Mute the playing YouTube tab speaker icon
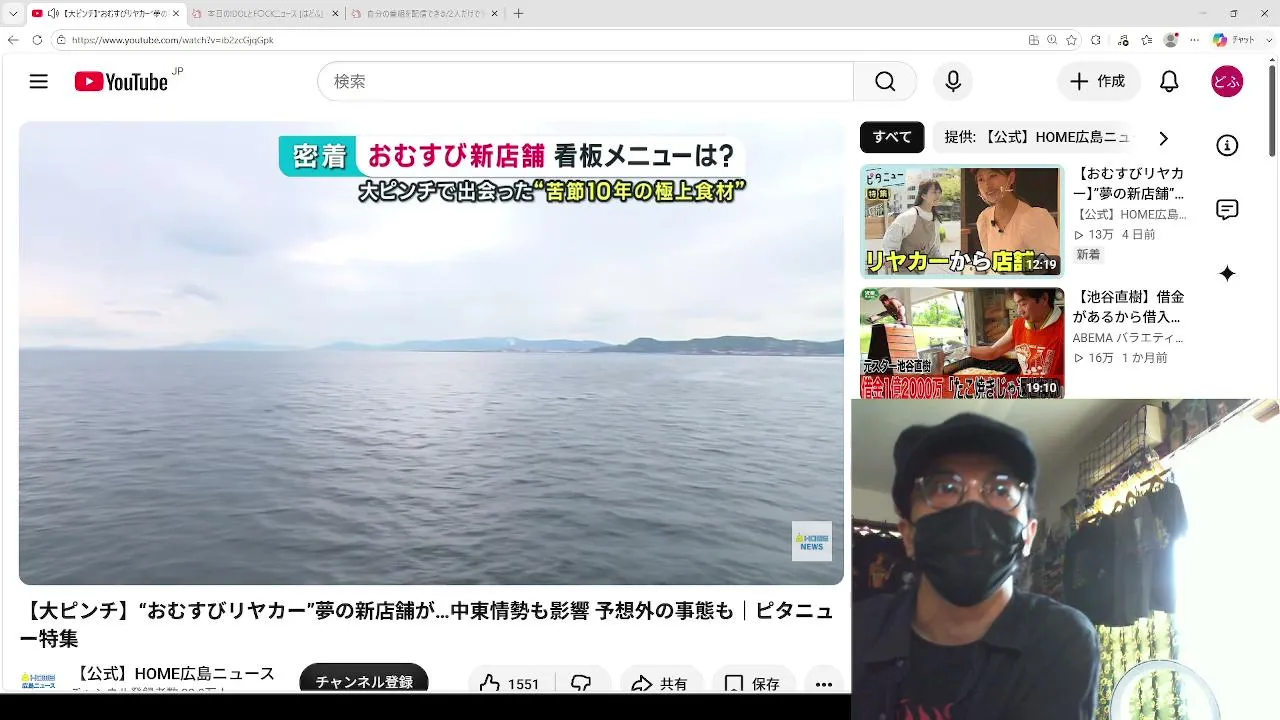 [x=53, y=14]
